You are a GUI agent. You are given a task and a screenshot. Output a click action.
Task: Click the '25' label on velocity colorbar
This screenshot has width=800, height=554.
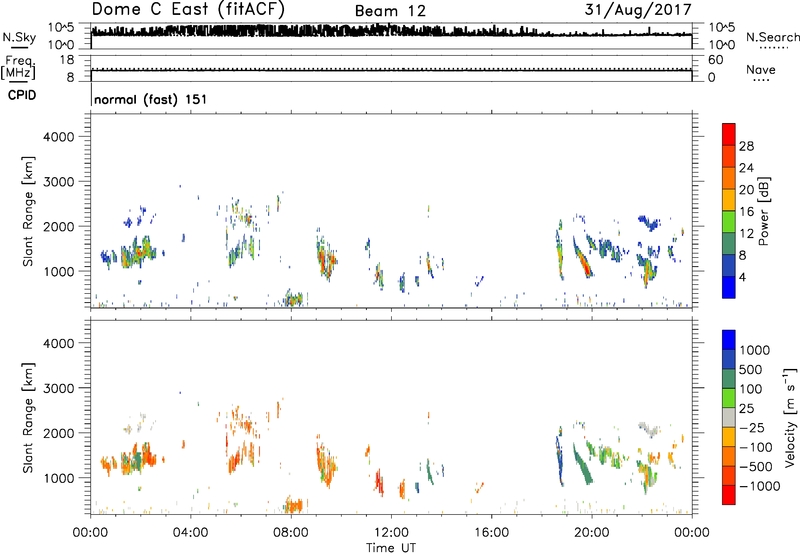[747, 409]
